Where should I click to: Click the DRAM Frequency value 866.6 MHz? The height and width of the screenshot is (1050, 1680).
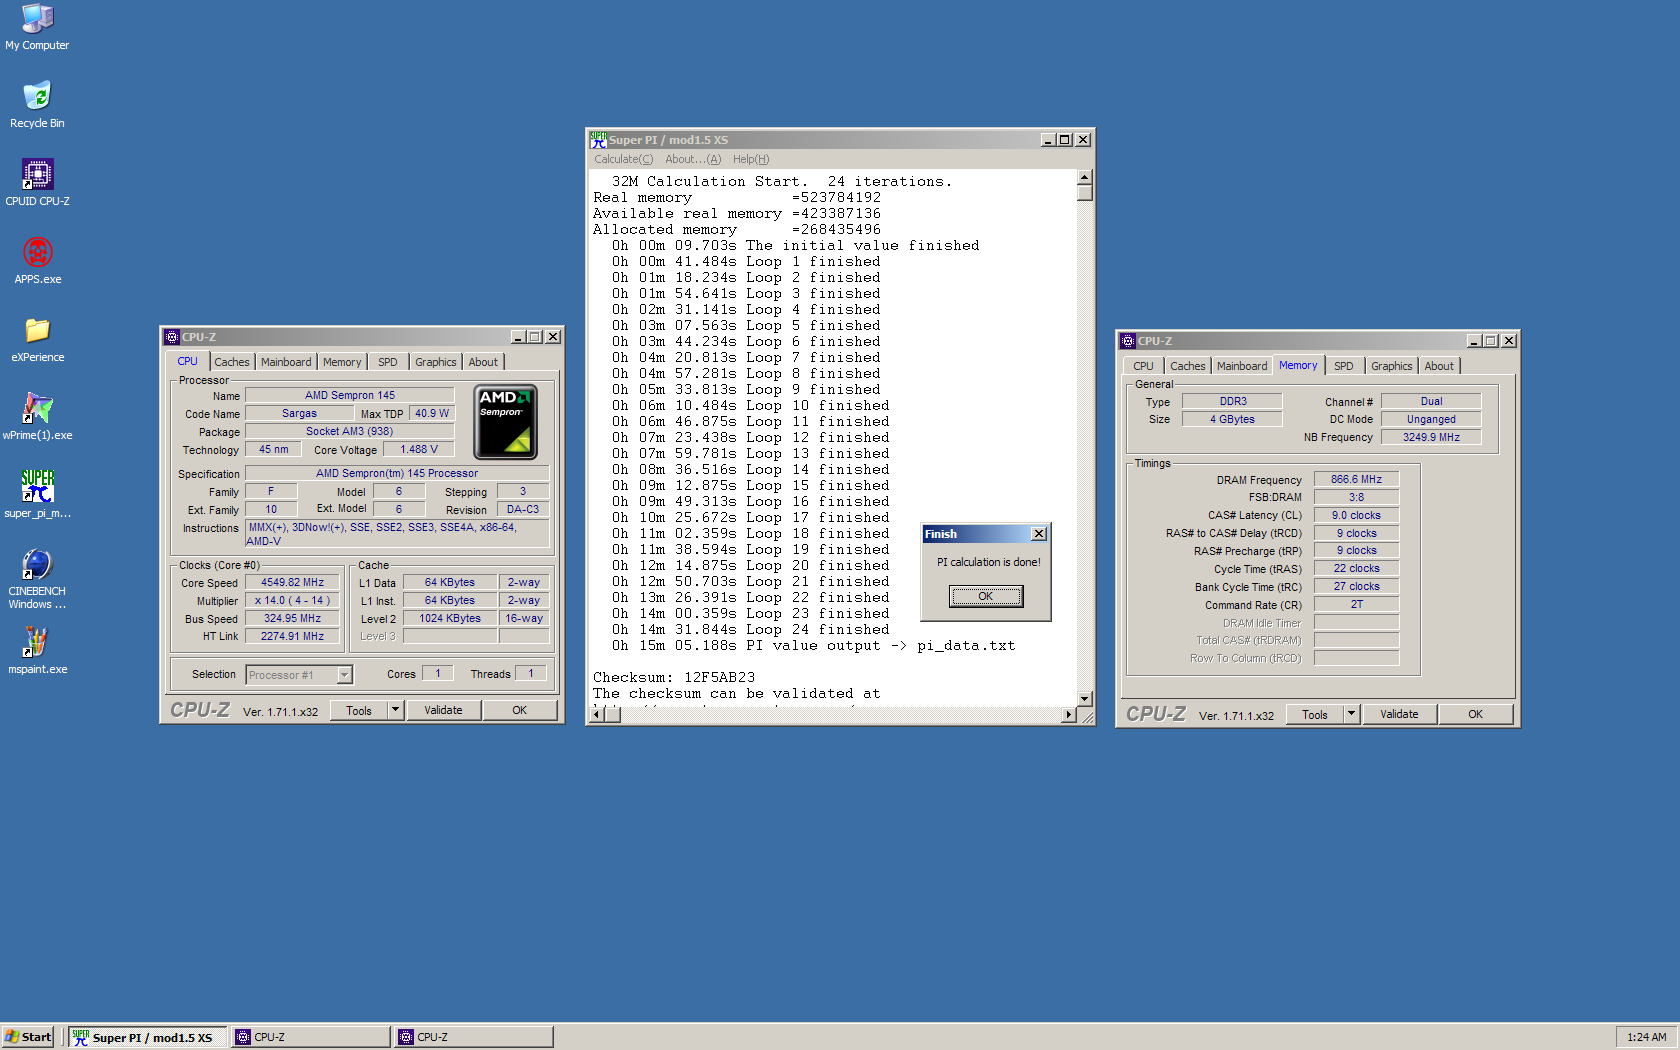coord(1356,479)
